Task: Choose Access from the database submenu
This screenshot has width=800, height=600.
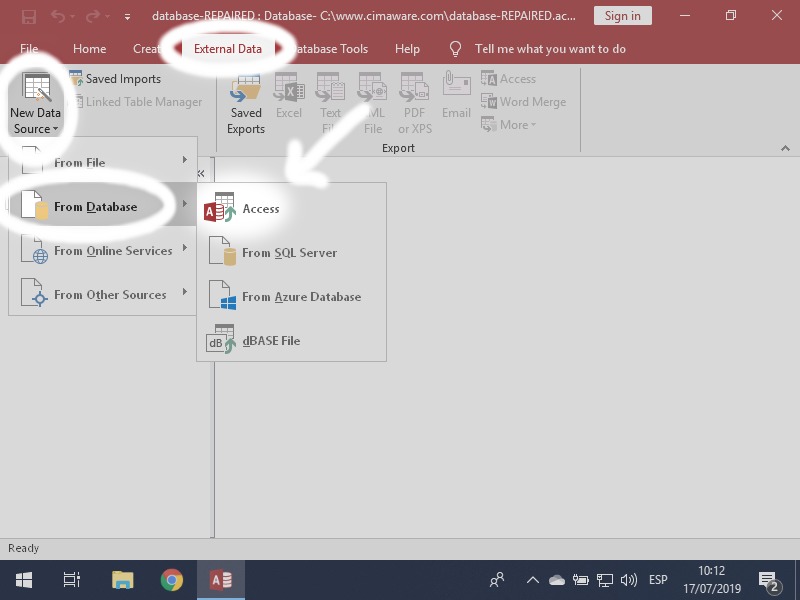Action: (292, 208)
